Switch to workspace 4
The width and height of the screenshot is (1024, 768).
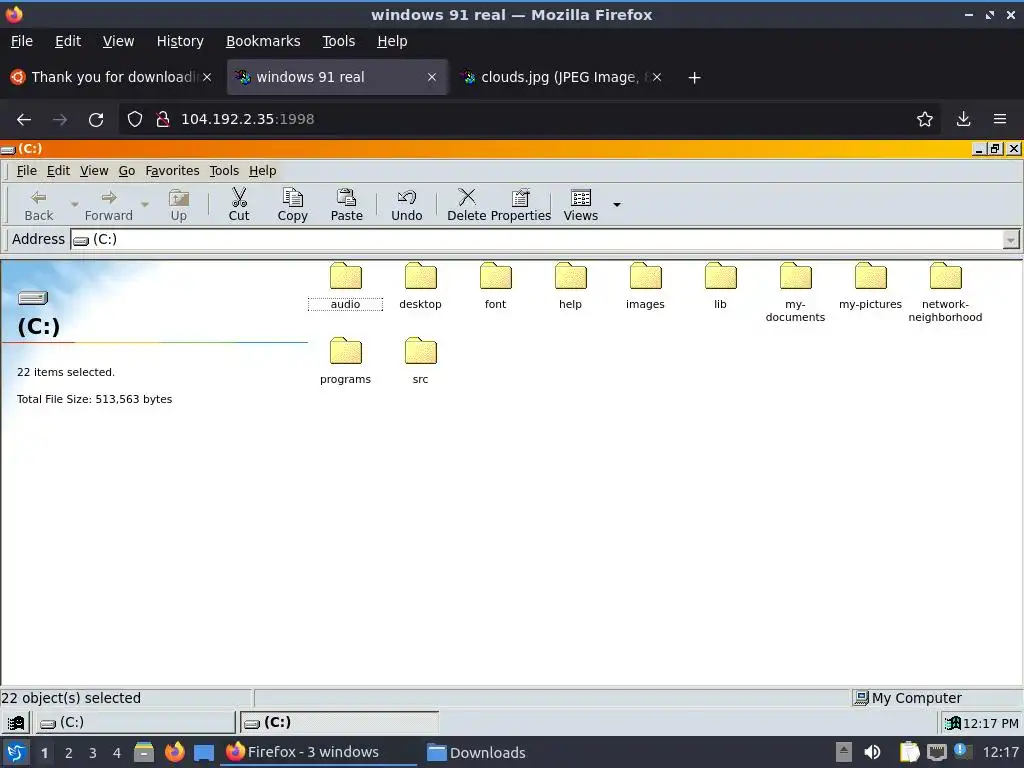click(x=117, y=753)
